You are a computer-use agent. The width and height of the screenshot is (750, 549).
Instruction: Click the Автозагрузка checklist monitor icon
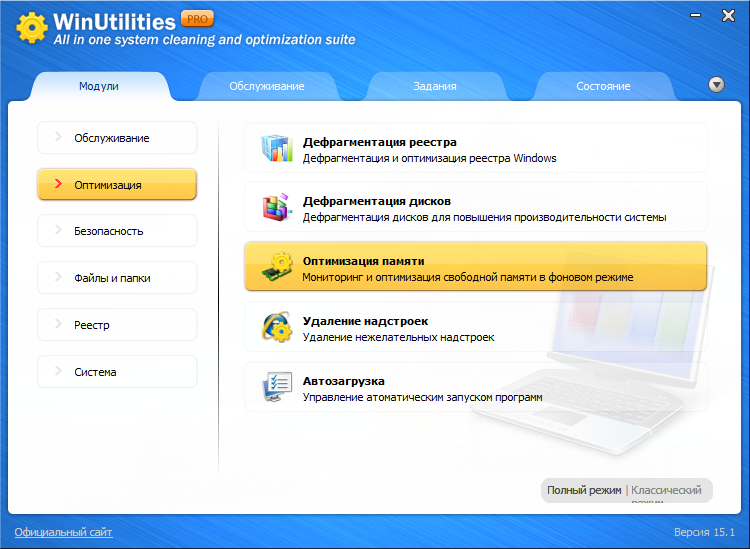pos(277,386)
